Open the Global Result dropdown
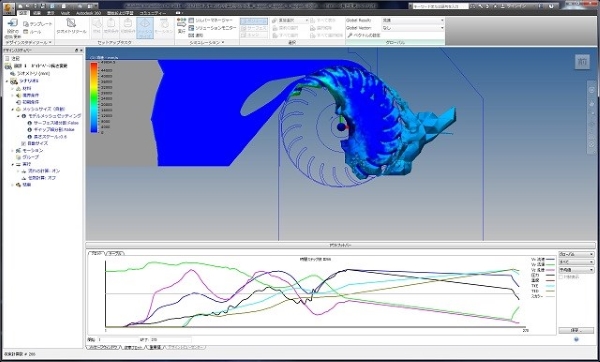600x362 pixels. coord(413,20)
